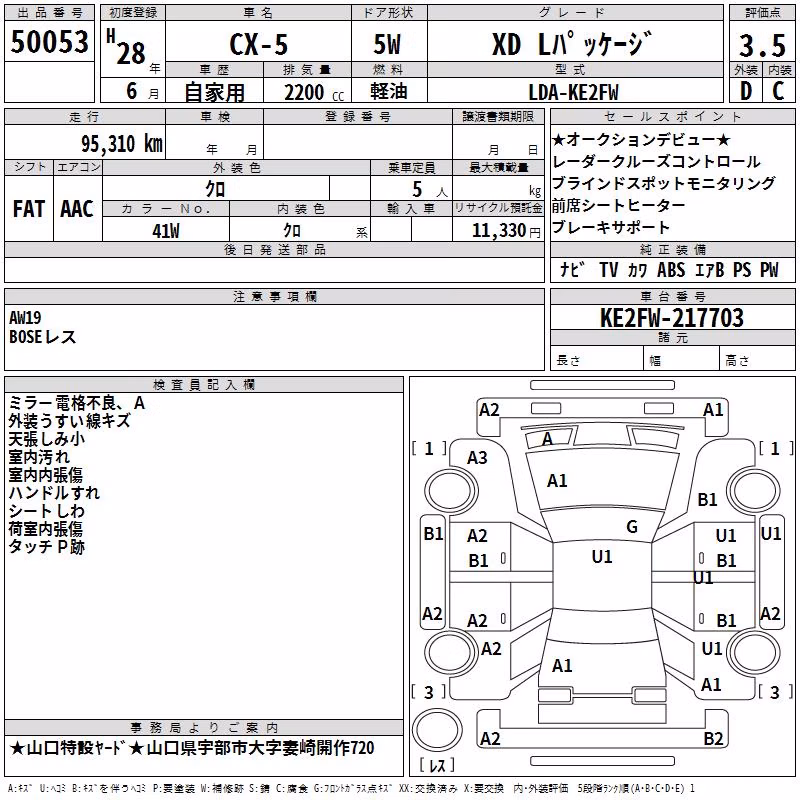This screenshot has width=800, height=800.
Task: Click ブレーキサポート line
Action: 611,227
